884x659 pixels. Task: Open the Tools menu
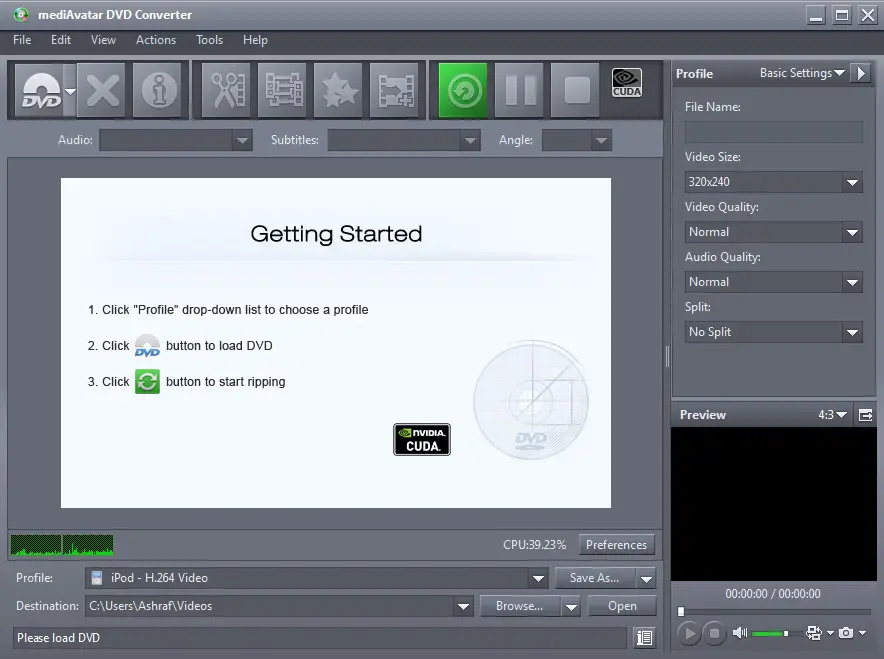coord(209,40)
